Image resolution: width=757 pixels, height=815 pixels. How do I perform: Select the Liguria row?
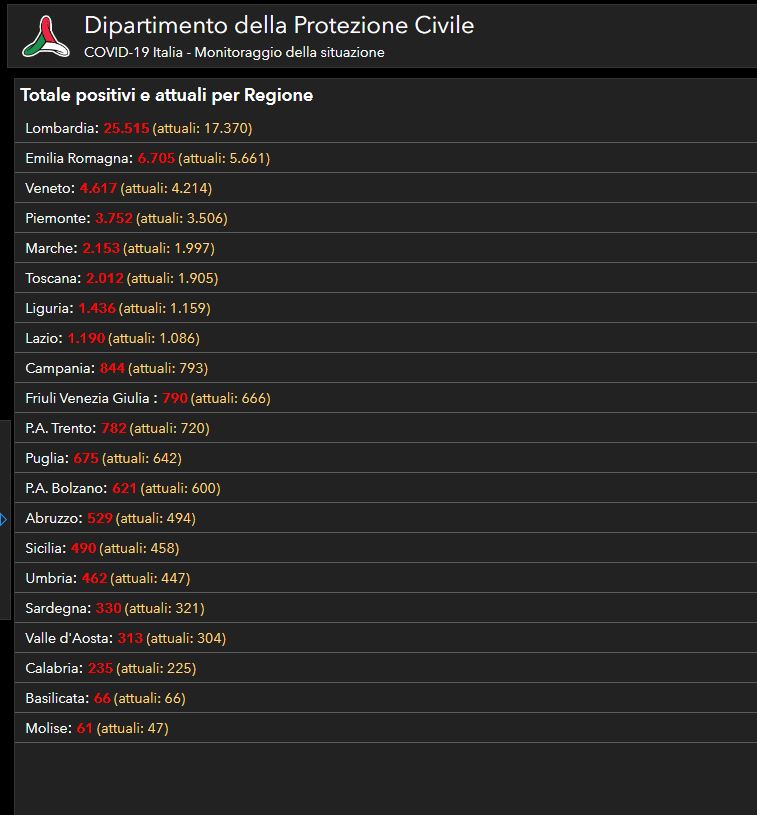tap(118, 308)
